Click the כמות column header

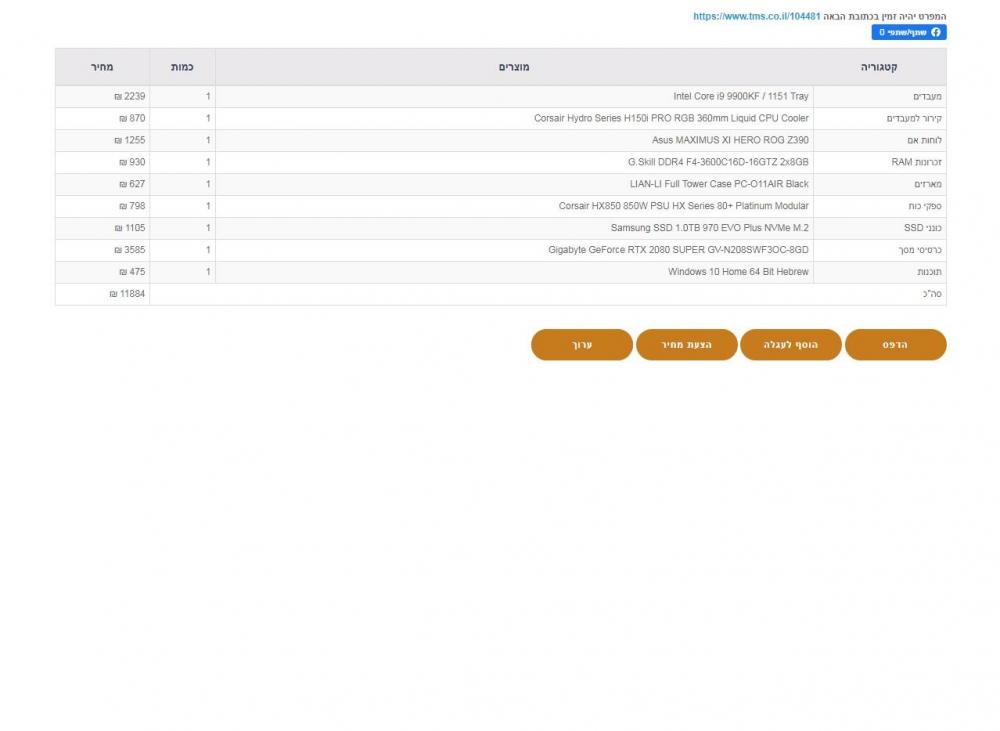(x=182, y=67)
